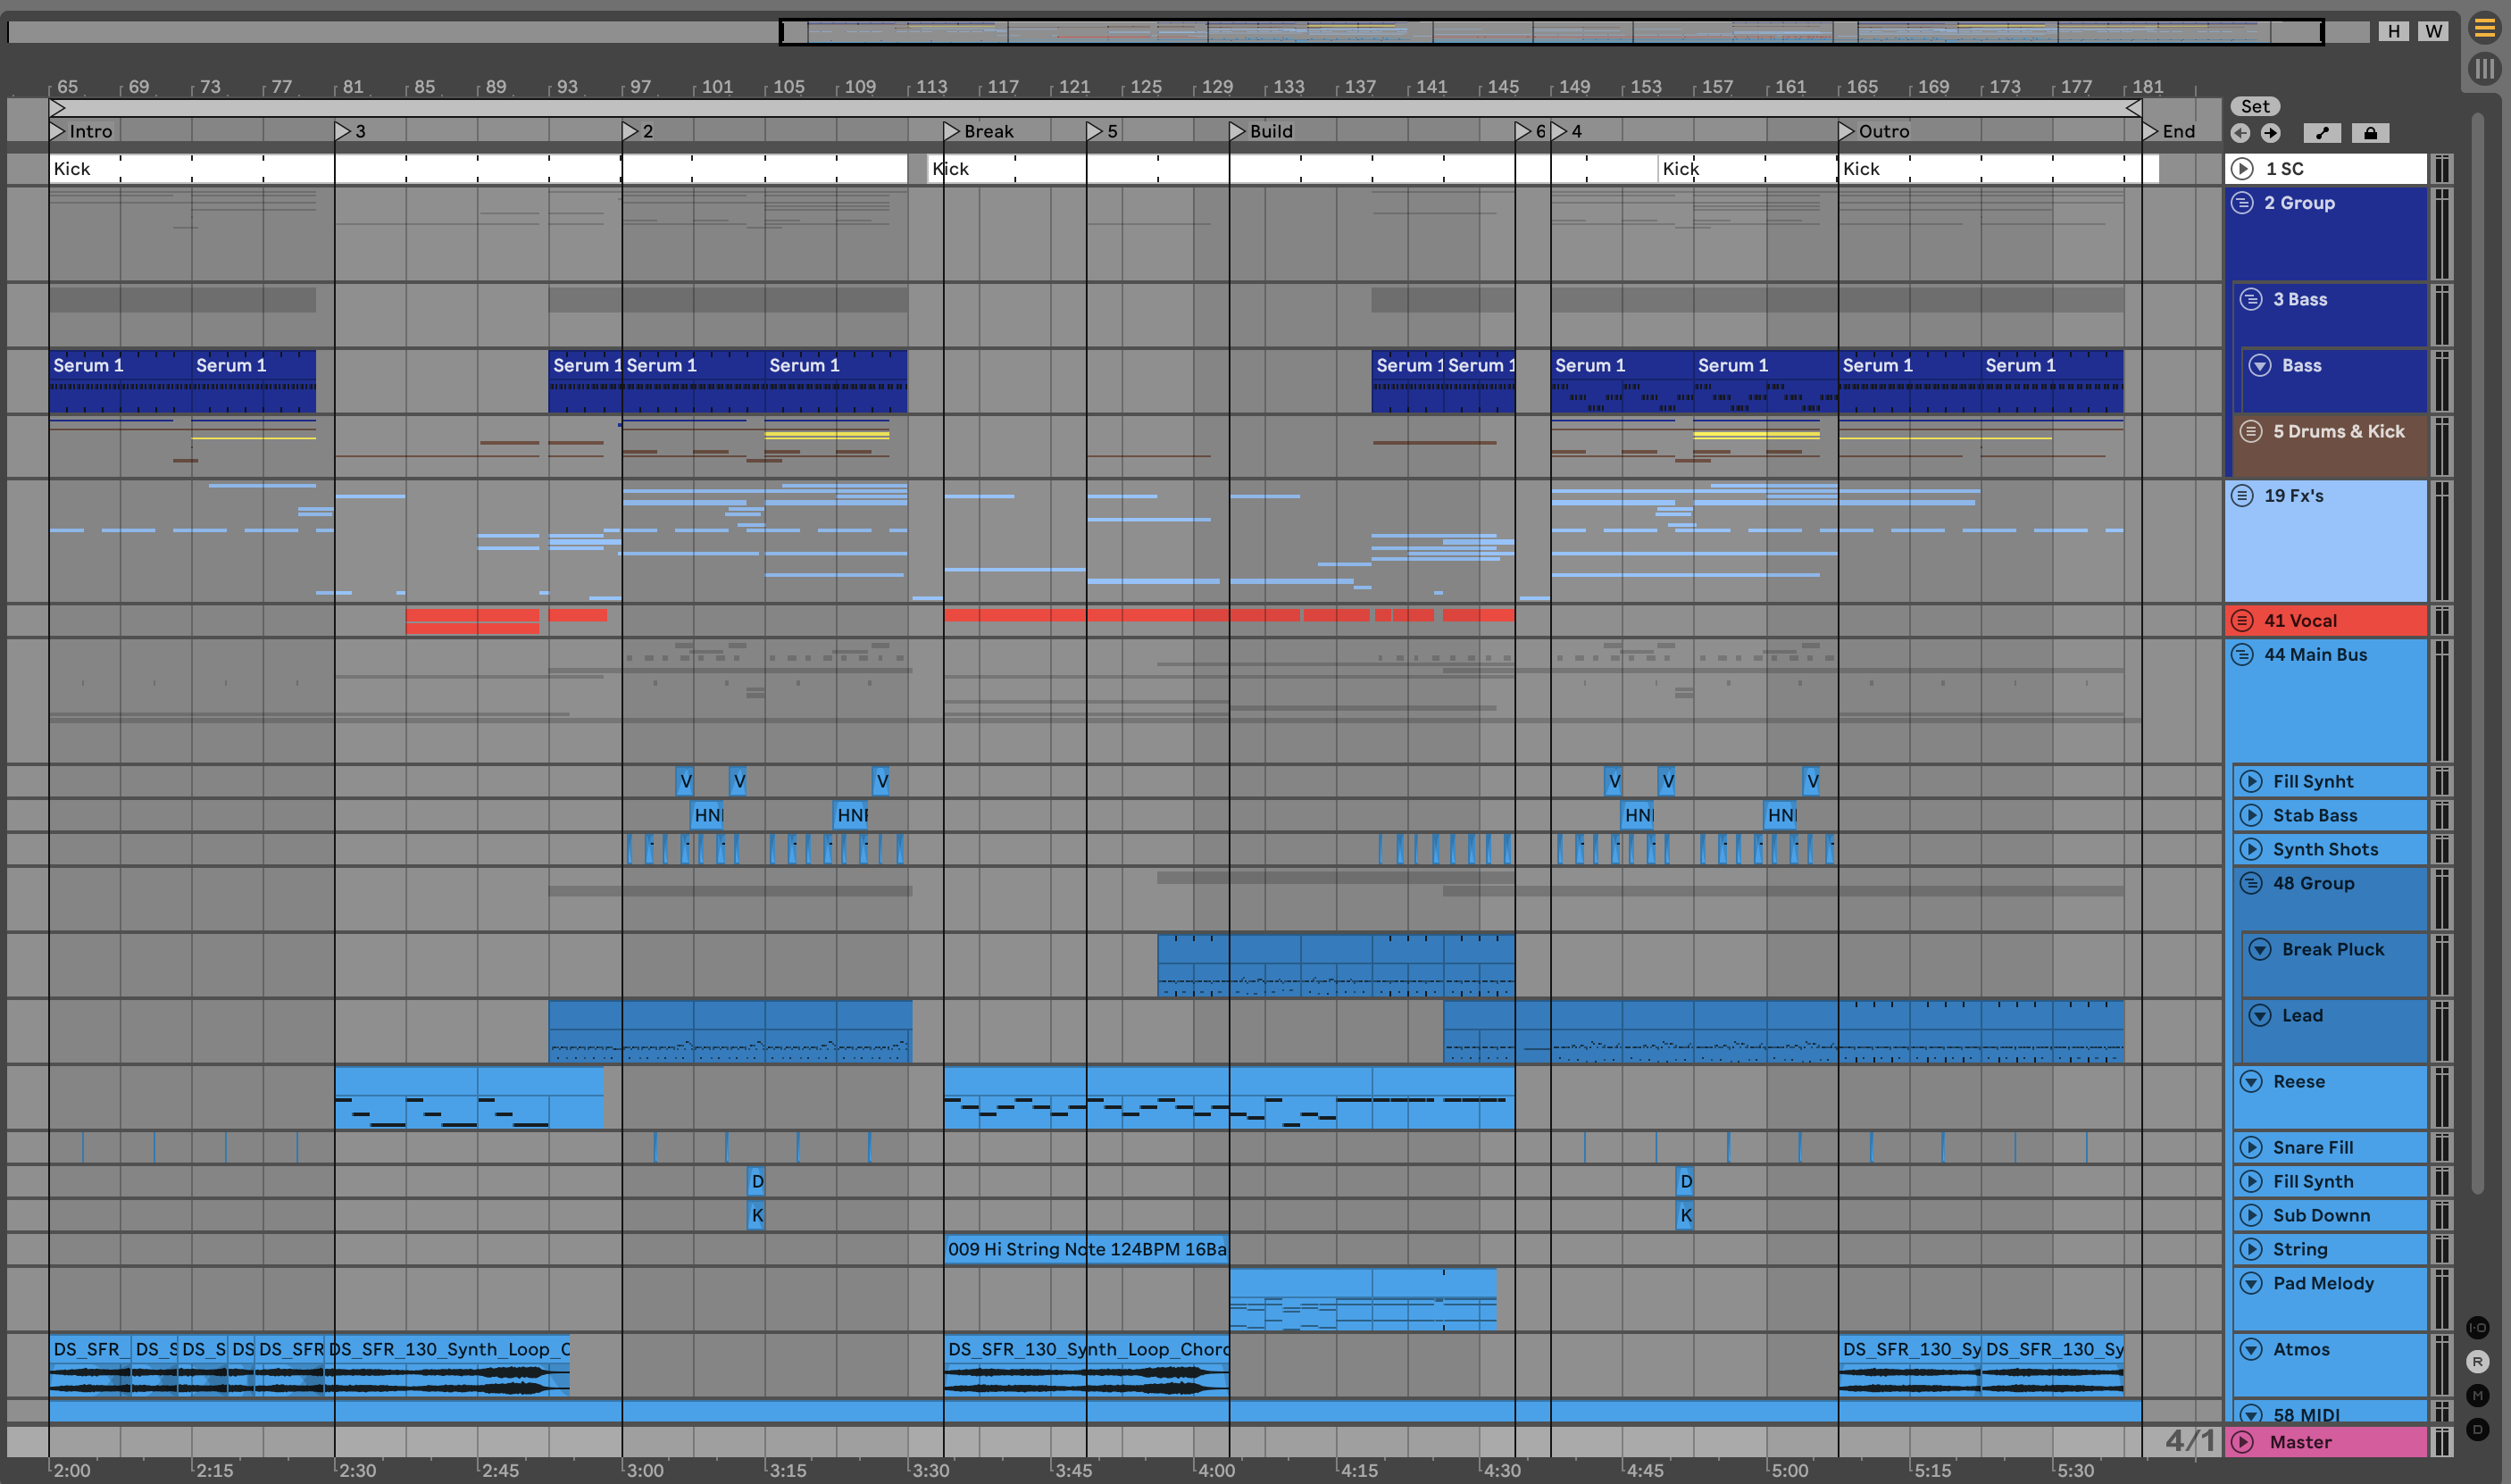Viewport: 2511px width, 1484px height.
Task: Click the Arrangement View selector icon
Action: point(2485,29)
